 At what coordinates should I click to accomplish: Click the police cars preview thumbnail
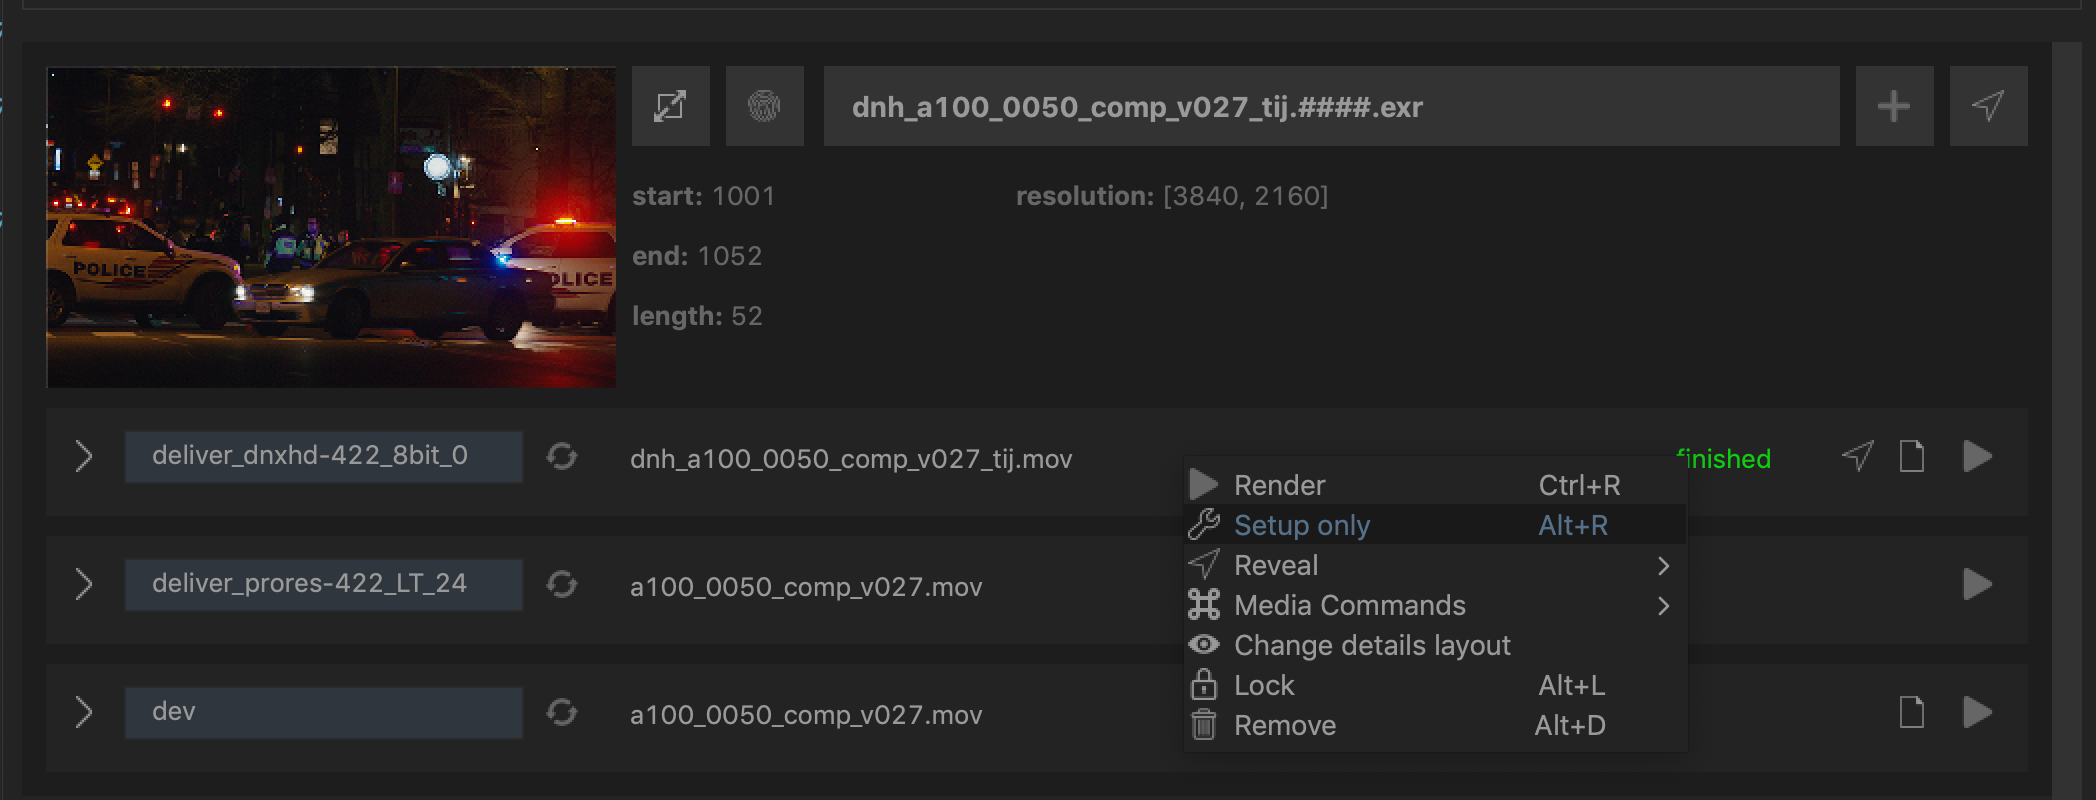coord(331,227)
